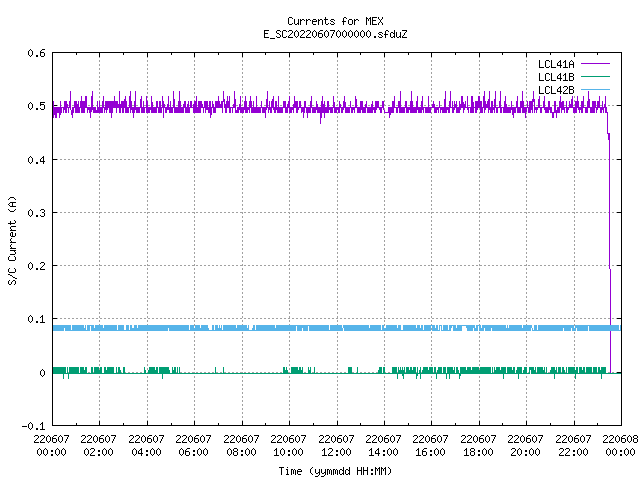Image resolution: width=640 pixels, height=480 pixels.
Task: Click the blue LCL42B current trace band
Action: pos(337,328)
